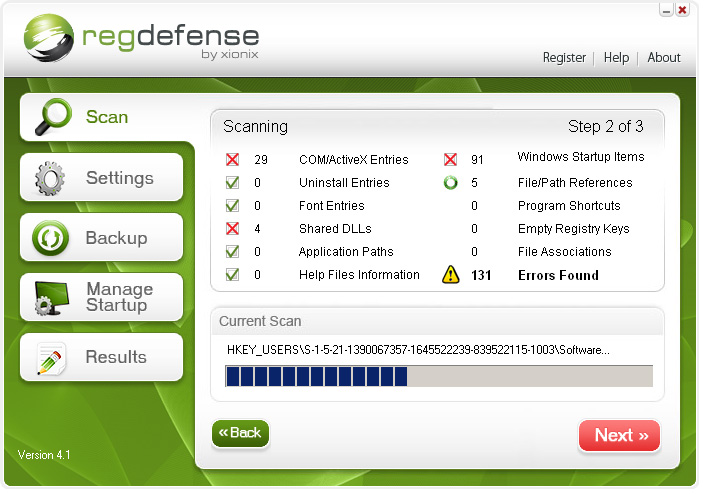Click the Scanning heading

point(255,127)
